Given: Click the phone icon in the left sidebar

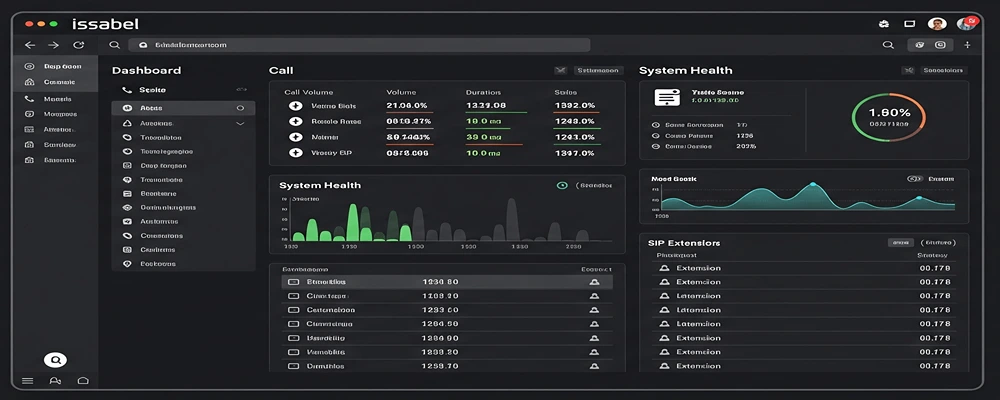Looking at the screenshot, I should pyautogui.click(x=29, y=99).
